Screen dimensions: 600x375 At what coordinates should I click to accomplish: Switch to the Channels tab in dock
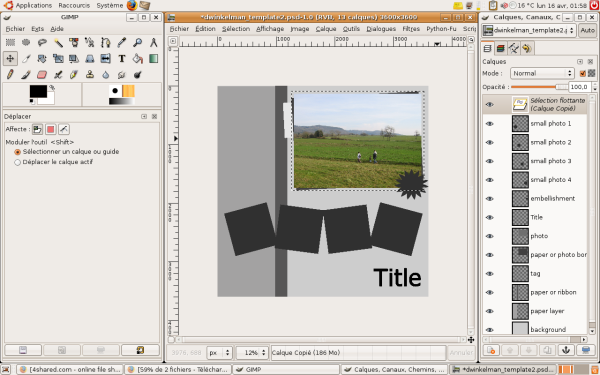click(x=501, y=49)
